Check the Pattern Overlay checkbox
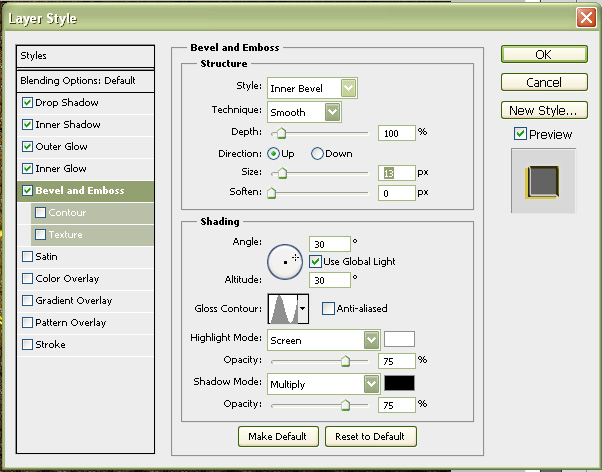602x472 pixels. pos(27,322)
